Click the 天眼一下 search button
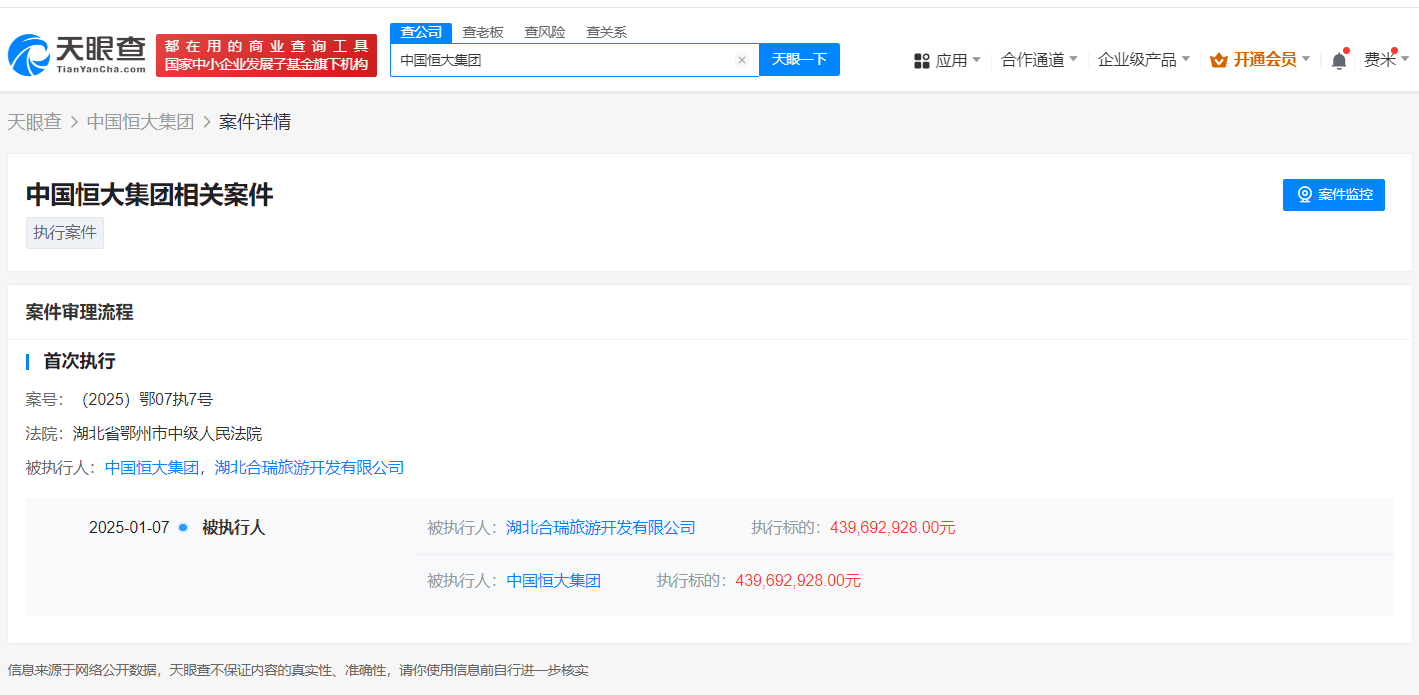The width and height of the screenshot is (1419, 695). (799, 60)
